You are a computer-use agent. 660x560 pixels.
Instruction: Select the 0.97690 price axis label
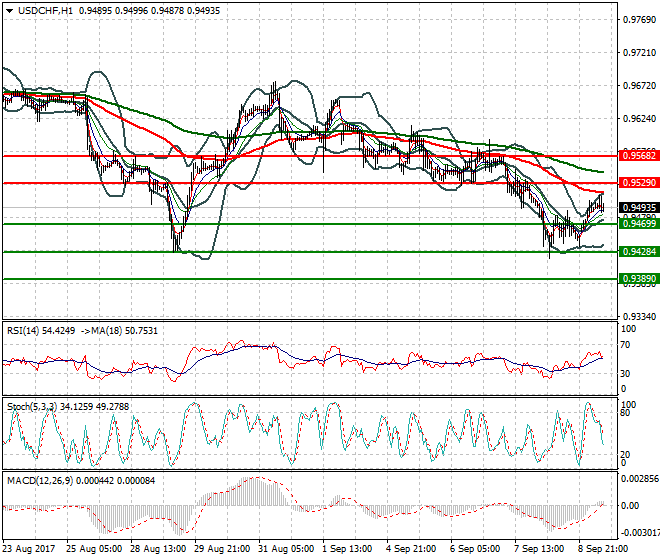[x=639, y=20]
